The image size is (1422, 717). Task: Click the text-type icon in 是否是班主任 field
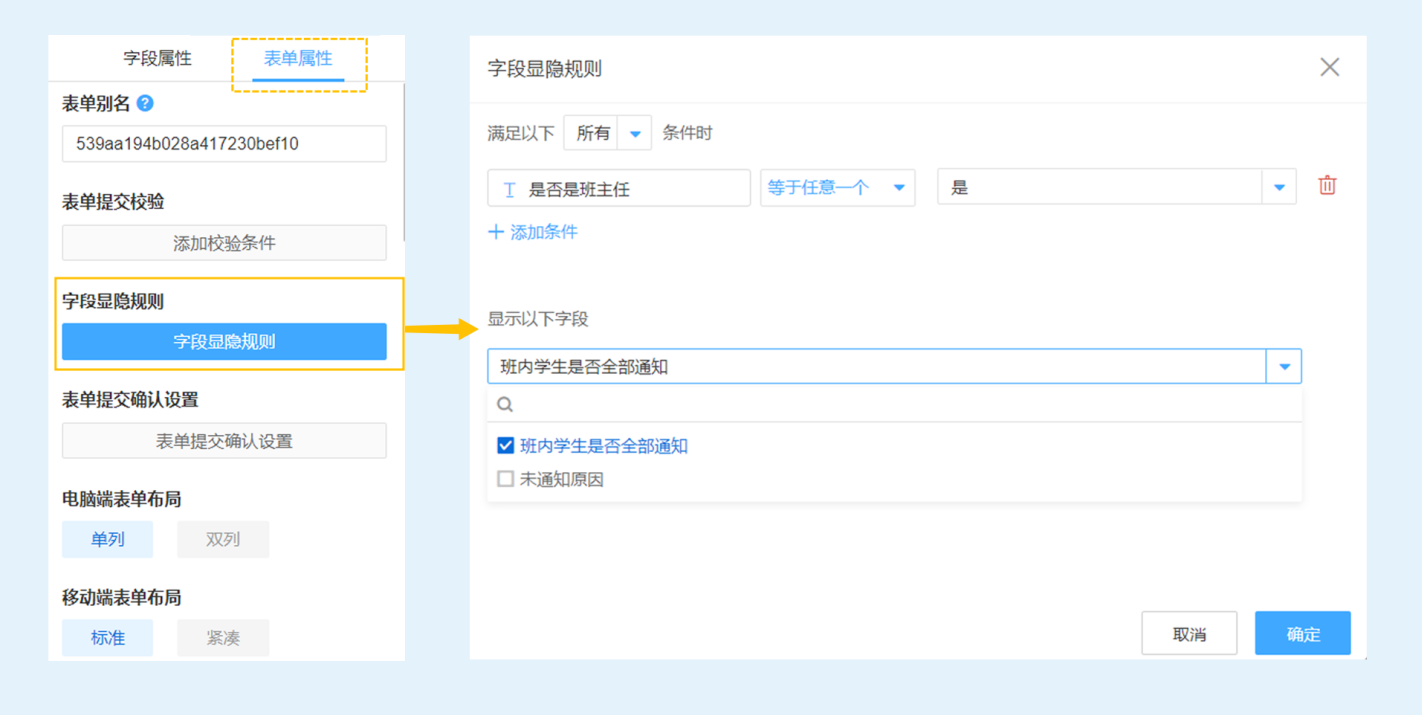tap(509, 189)
